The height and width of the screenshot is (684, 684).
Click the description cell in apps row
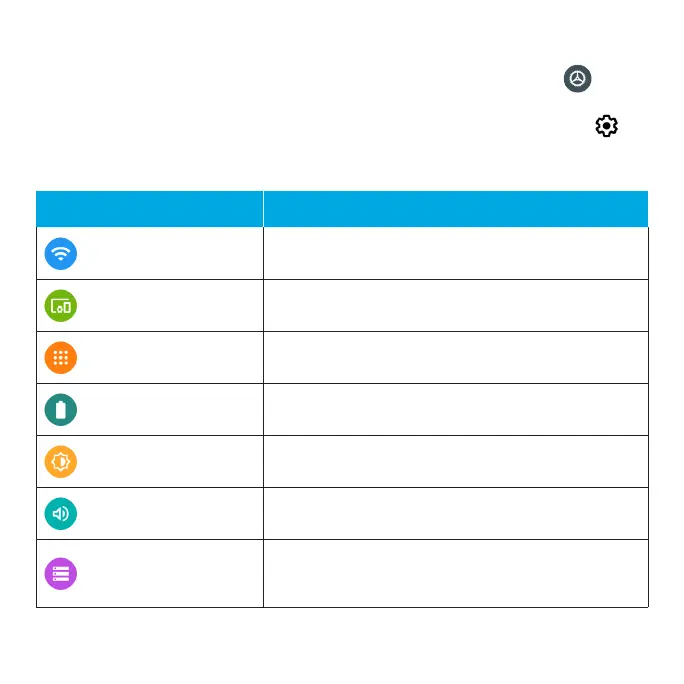tap(456, 358)
